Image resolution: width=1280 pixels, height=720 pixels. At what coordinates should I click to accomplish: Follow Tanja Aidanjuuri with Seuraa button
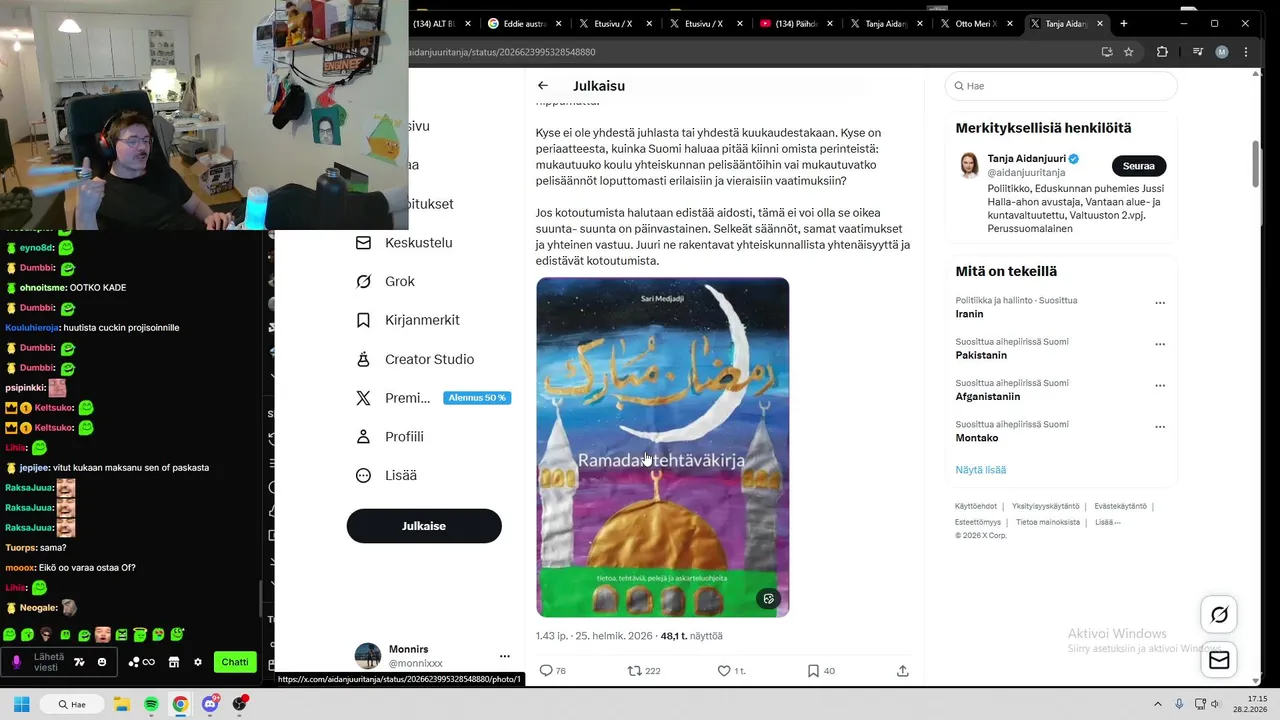click(1139, 166)
